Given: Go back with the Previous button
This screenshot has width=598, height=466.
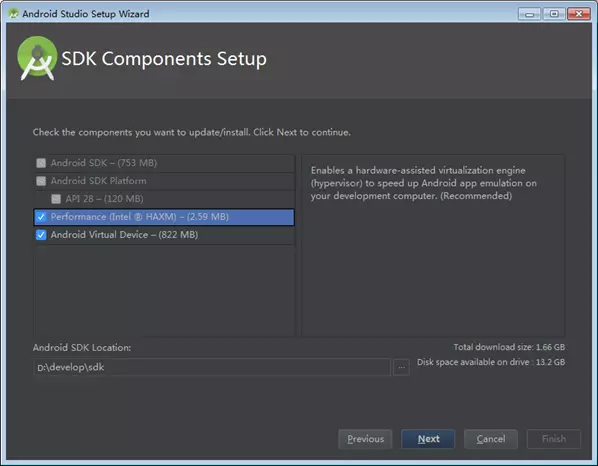Looking at the screenshot, I should [365, 439].
